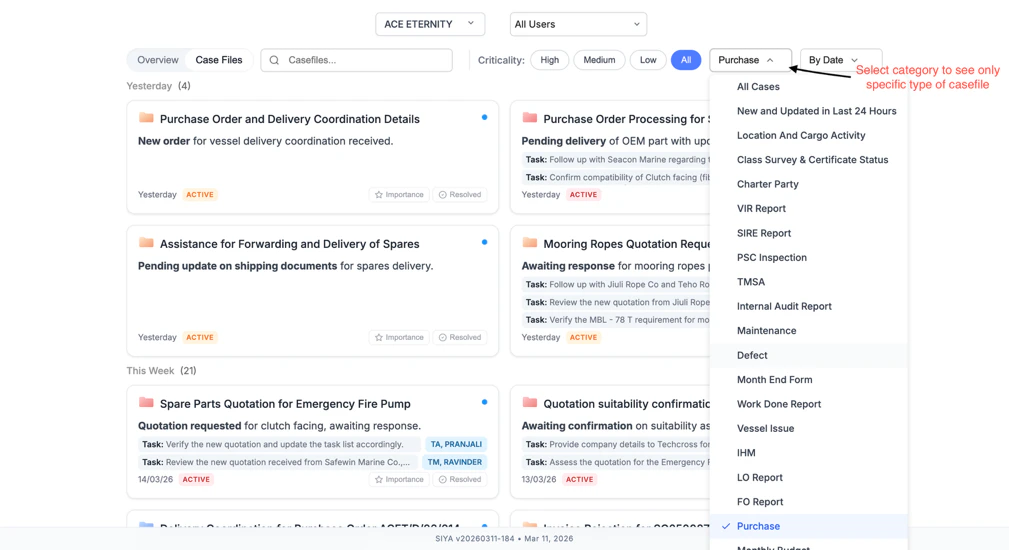
Task: Select LO Report category
Action: [809, 477]
